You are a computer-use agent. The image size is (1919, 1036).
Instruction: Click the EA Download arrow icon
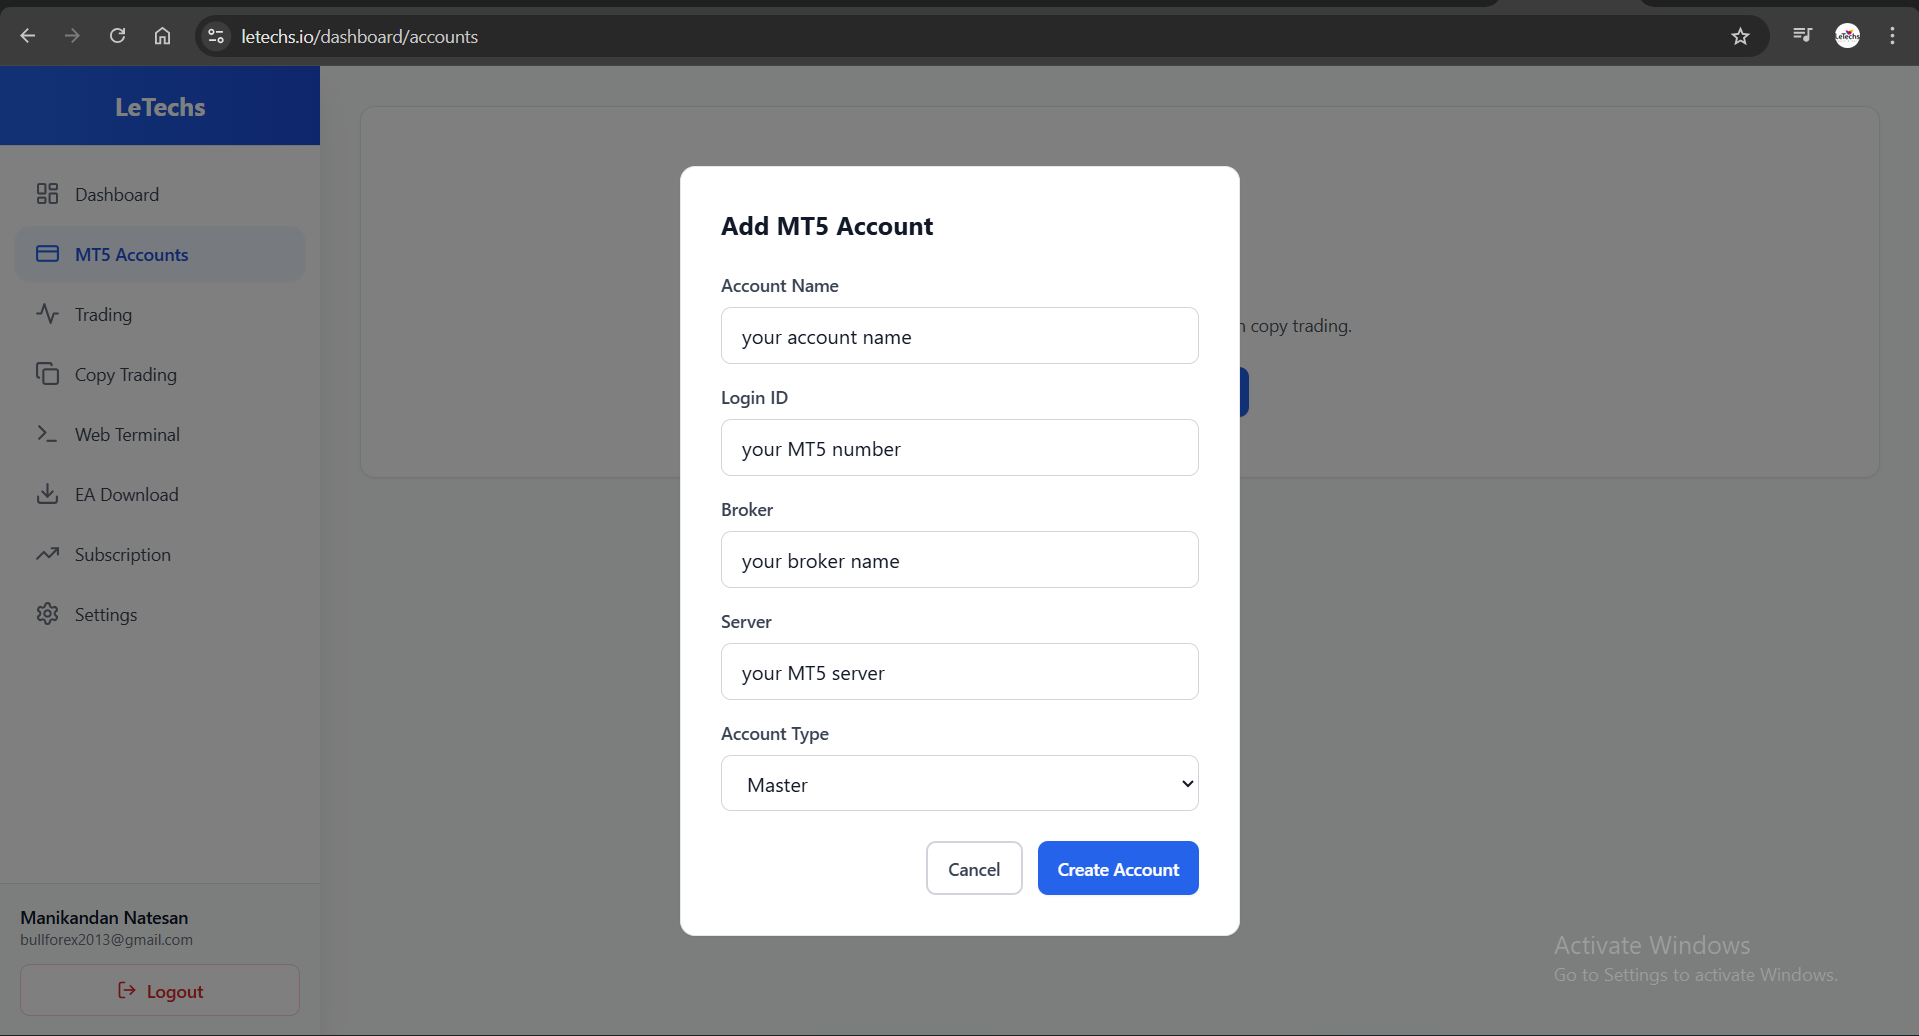47,494
